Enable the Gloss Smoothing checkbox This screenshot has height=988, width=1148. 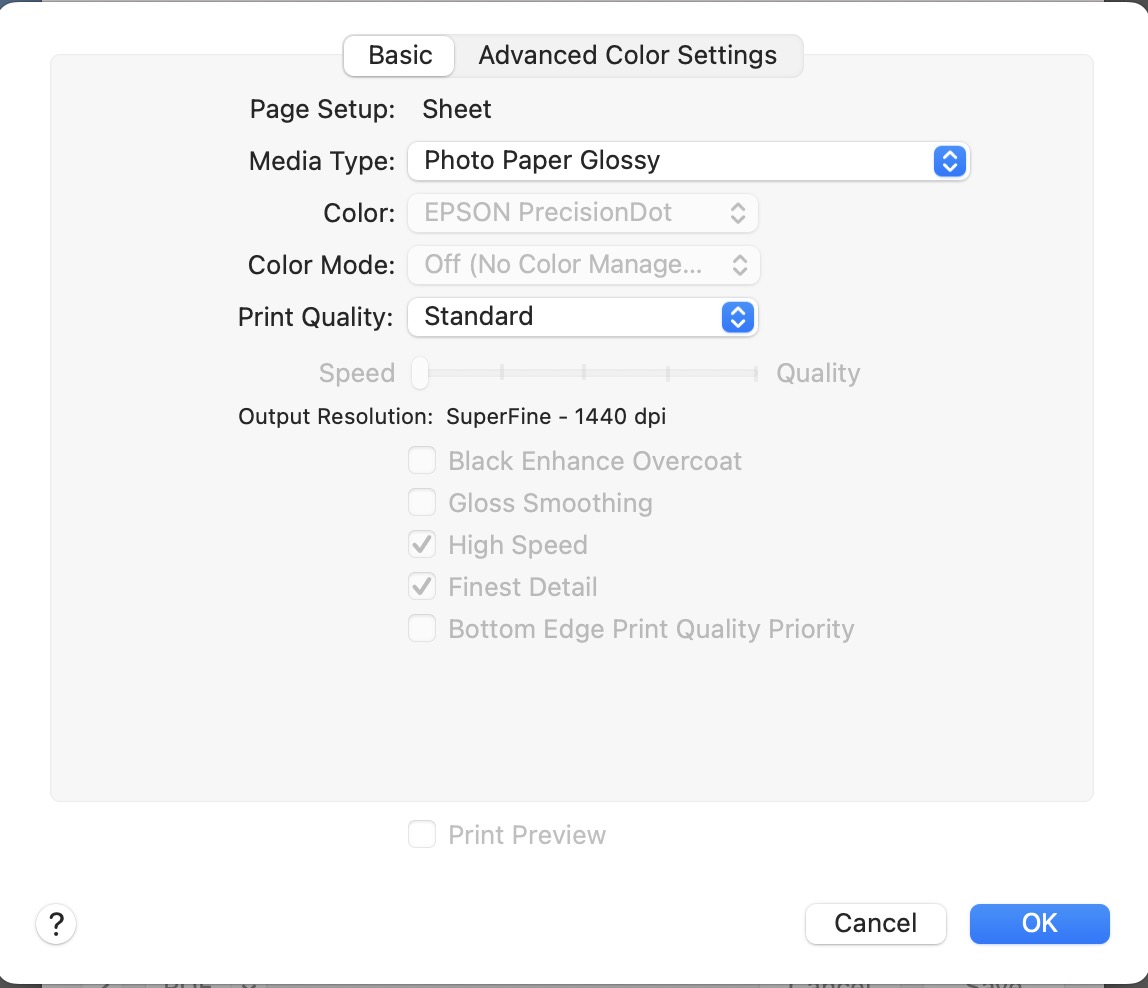click(422, 502)
